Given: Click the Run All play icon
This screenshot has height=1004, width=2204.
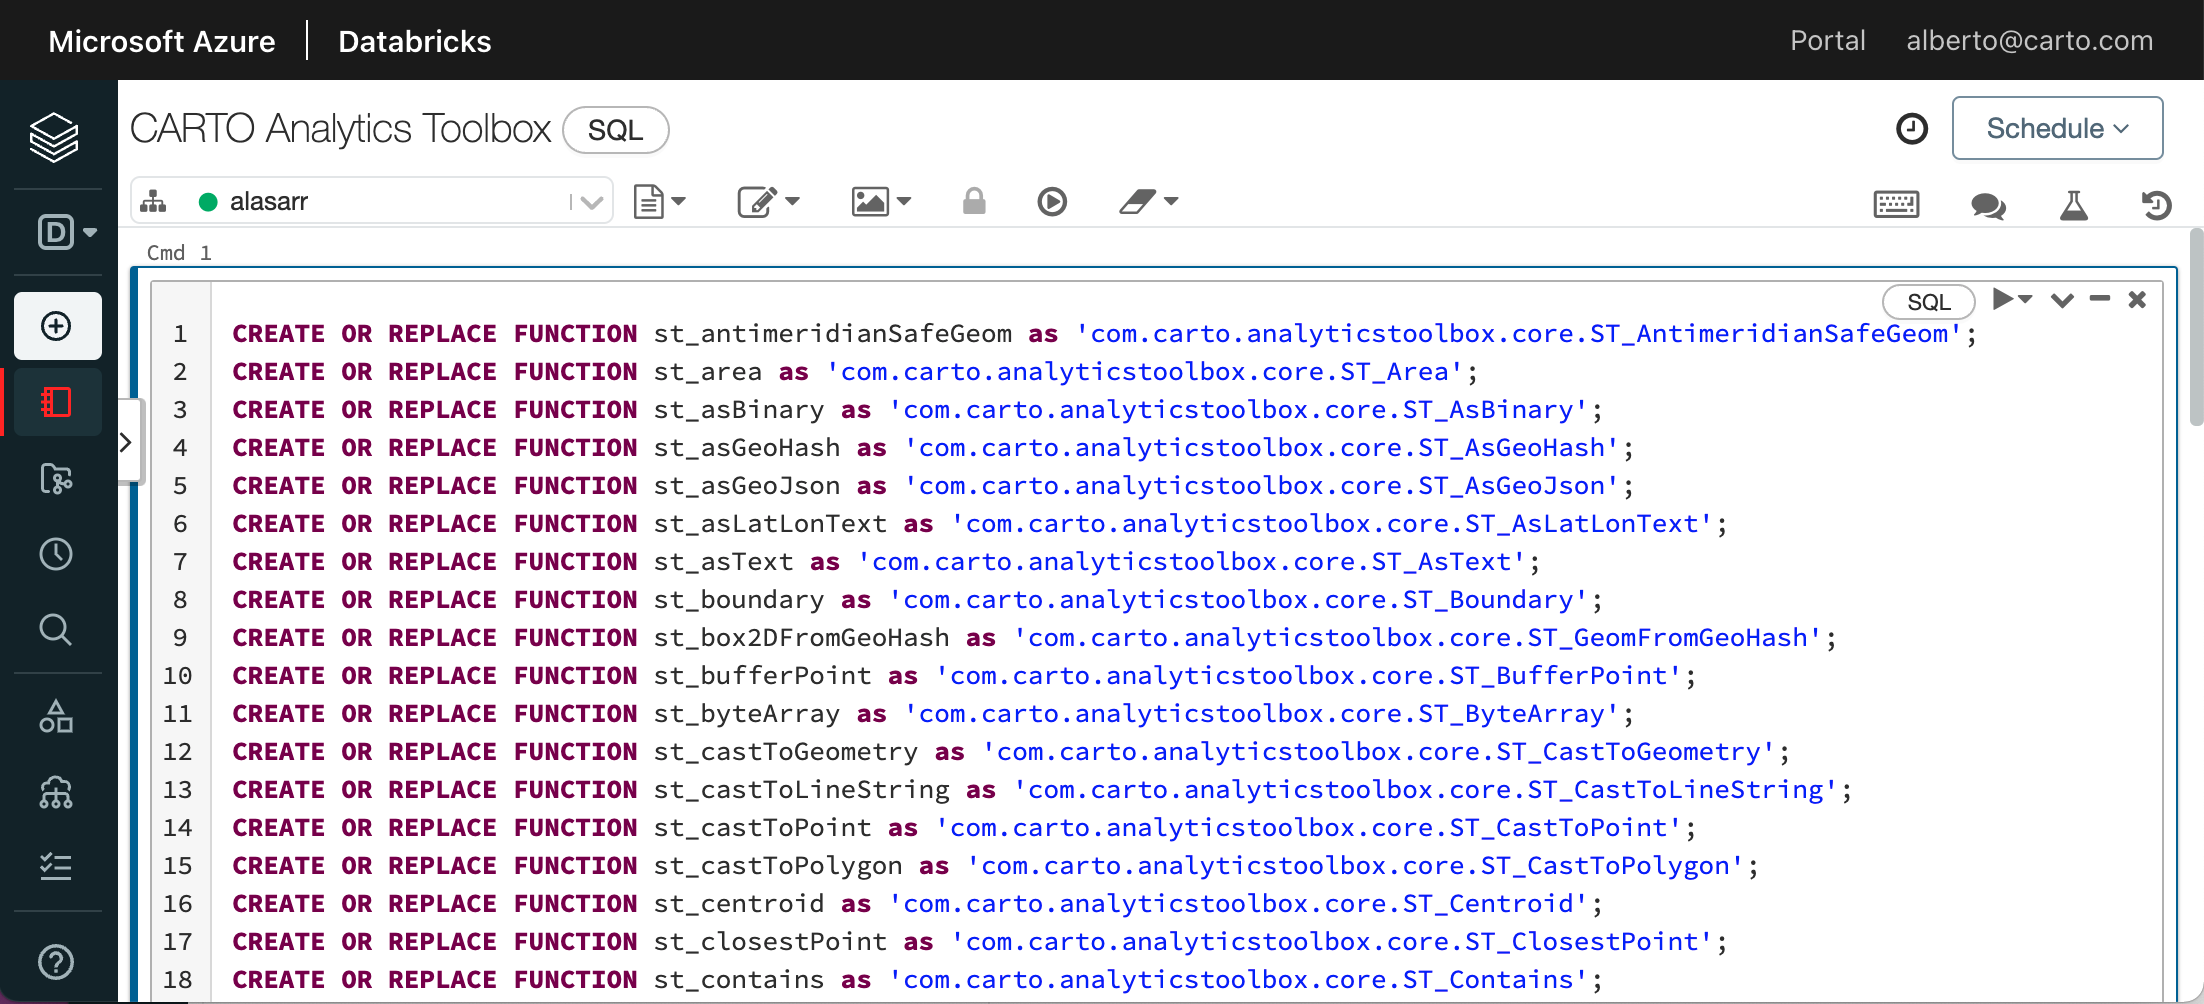Looking at the screenshot, I should pyautogui.click(x=1051, y=202).
